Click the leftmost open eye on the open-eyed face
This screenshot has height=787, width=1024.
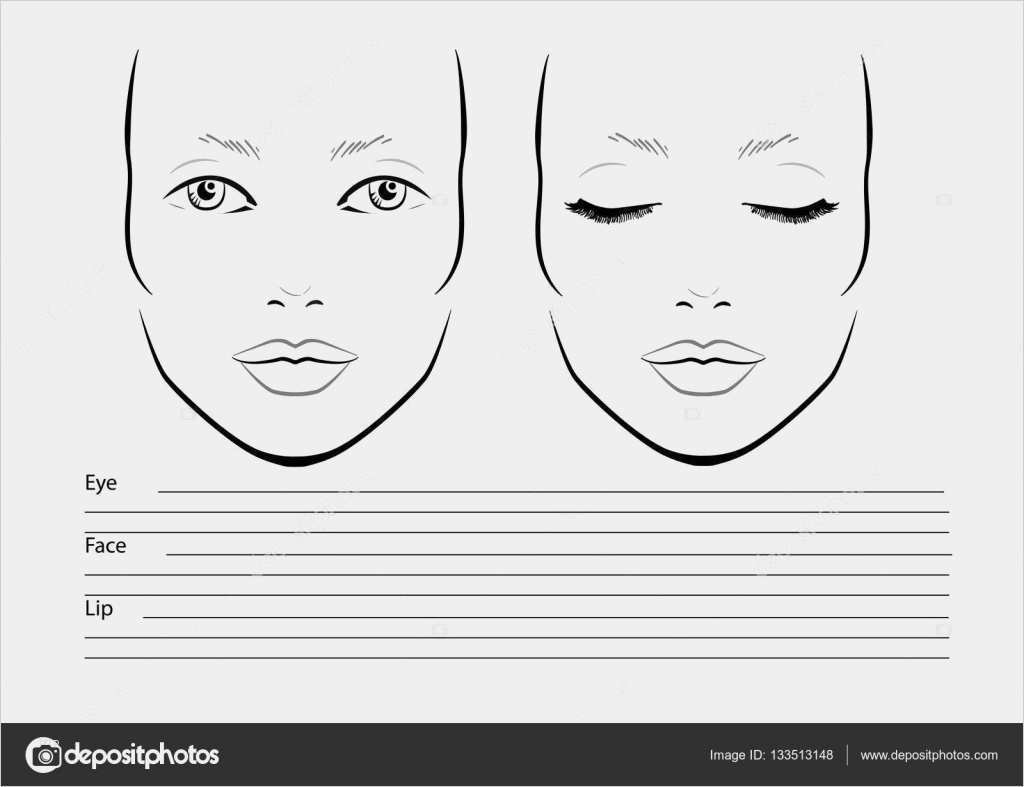click(210, 192)
